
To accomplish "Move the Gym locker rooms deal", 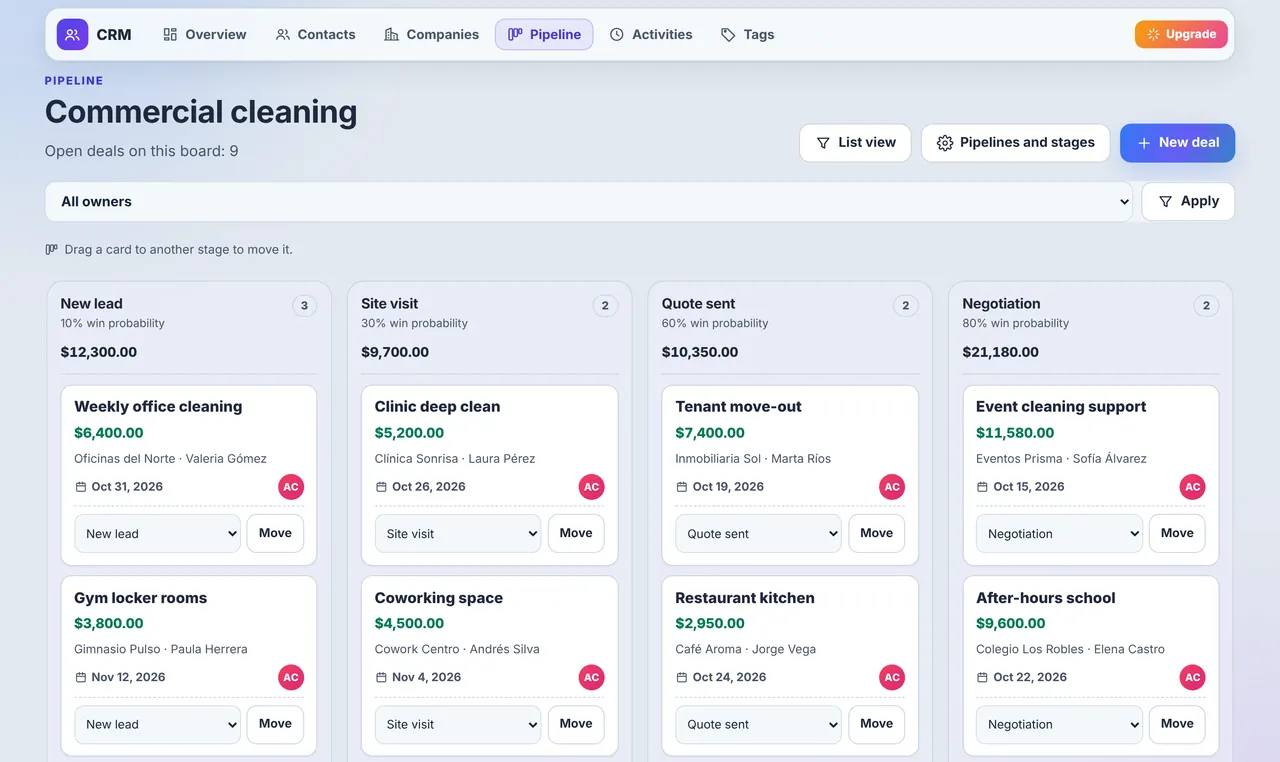I will (x=275, y=724).
